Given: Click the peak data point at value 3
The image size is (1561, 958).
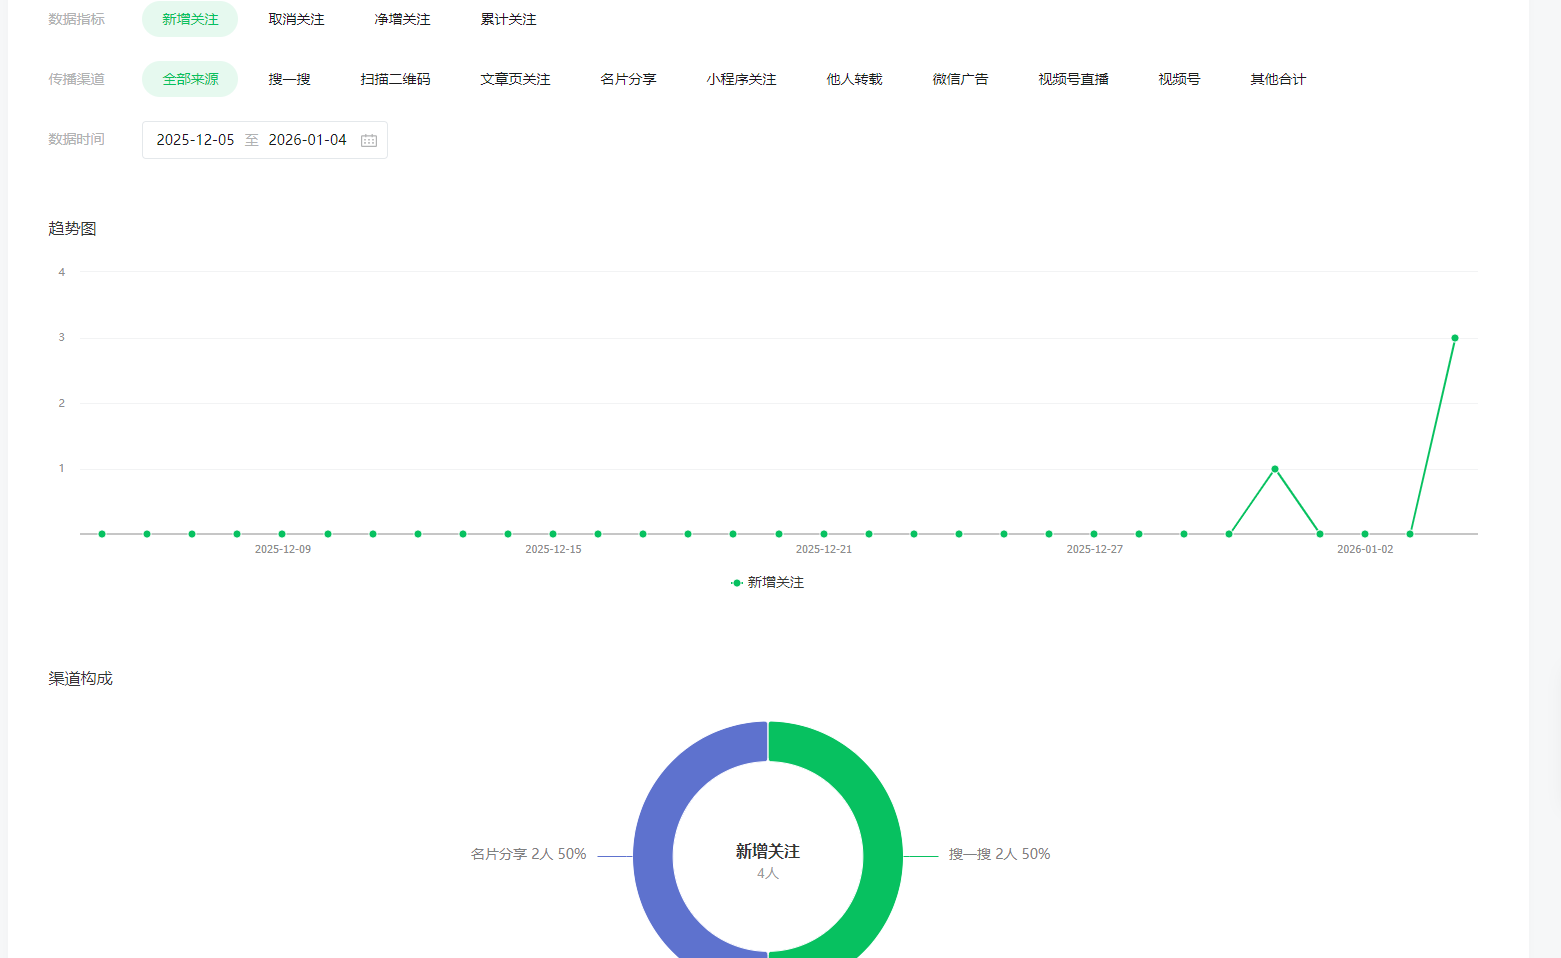Looking at the screenshot, I should pyautogui.click(x=1454, y=338).
